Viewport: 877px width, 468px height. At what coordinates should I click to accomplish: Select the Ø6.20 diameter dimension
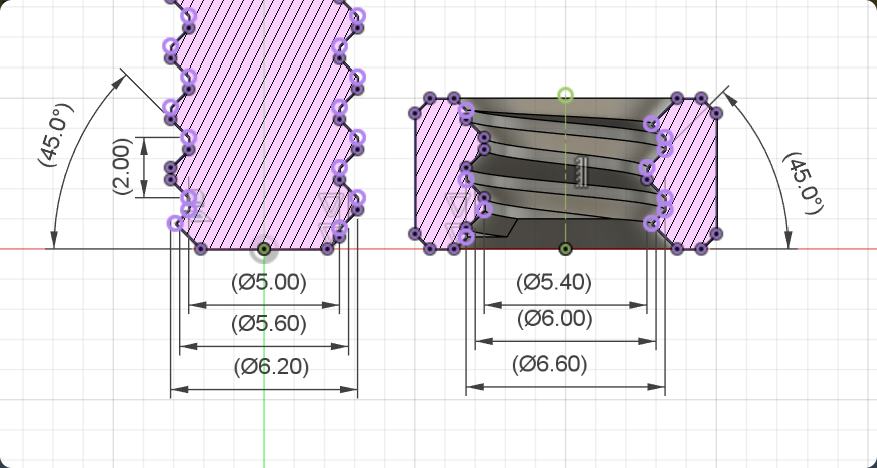click(271, 367)
